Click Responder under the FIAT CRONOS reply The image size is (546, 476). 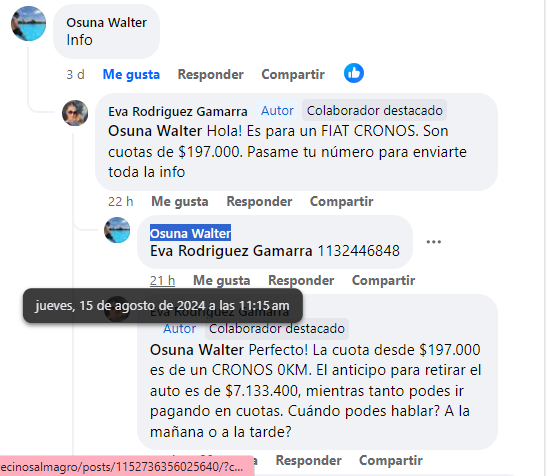[259, 202]
